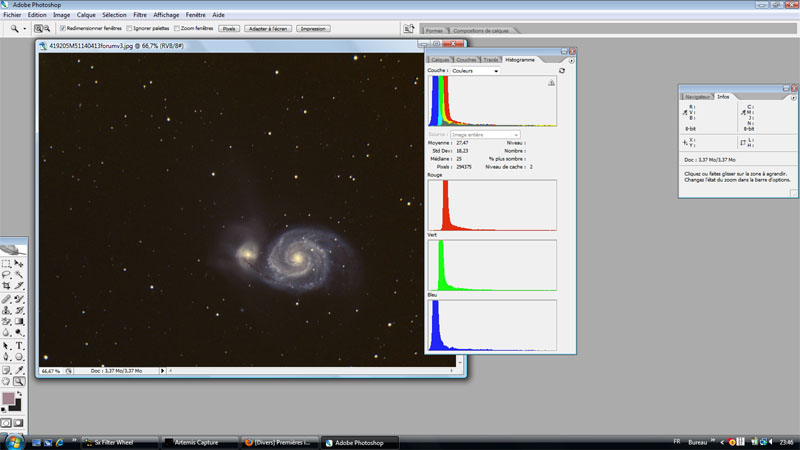Screen dimensions: 800x450
Task: Click the histogram cache warning triangle
Action: coord(550,84)
